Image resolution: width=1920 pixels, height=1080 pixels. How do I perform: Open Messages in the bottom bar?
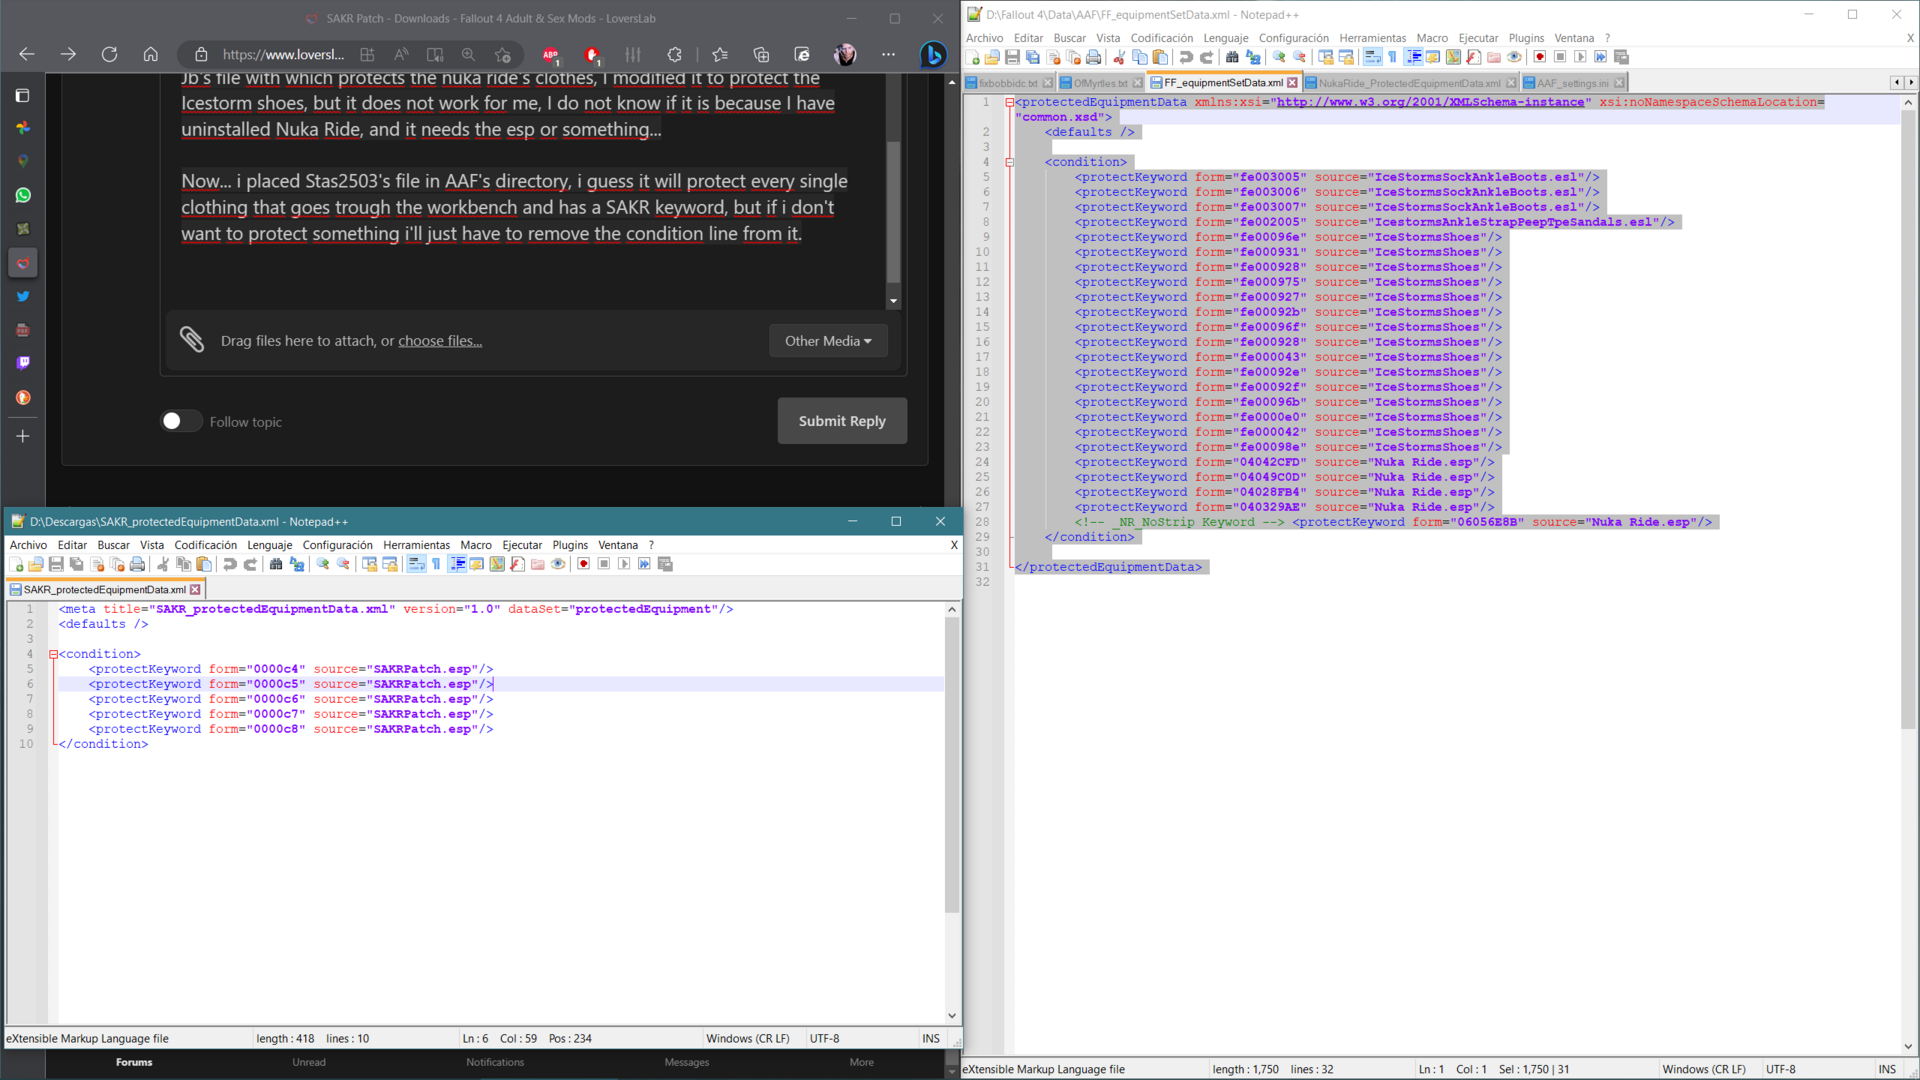(687, 1062)
